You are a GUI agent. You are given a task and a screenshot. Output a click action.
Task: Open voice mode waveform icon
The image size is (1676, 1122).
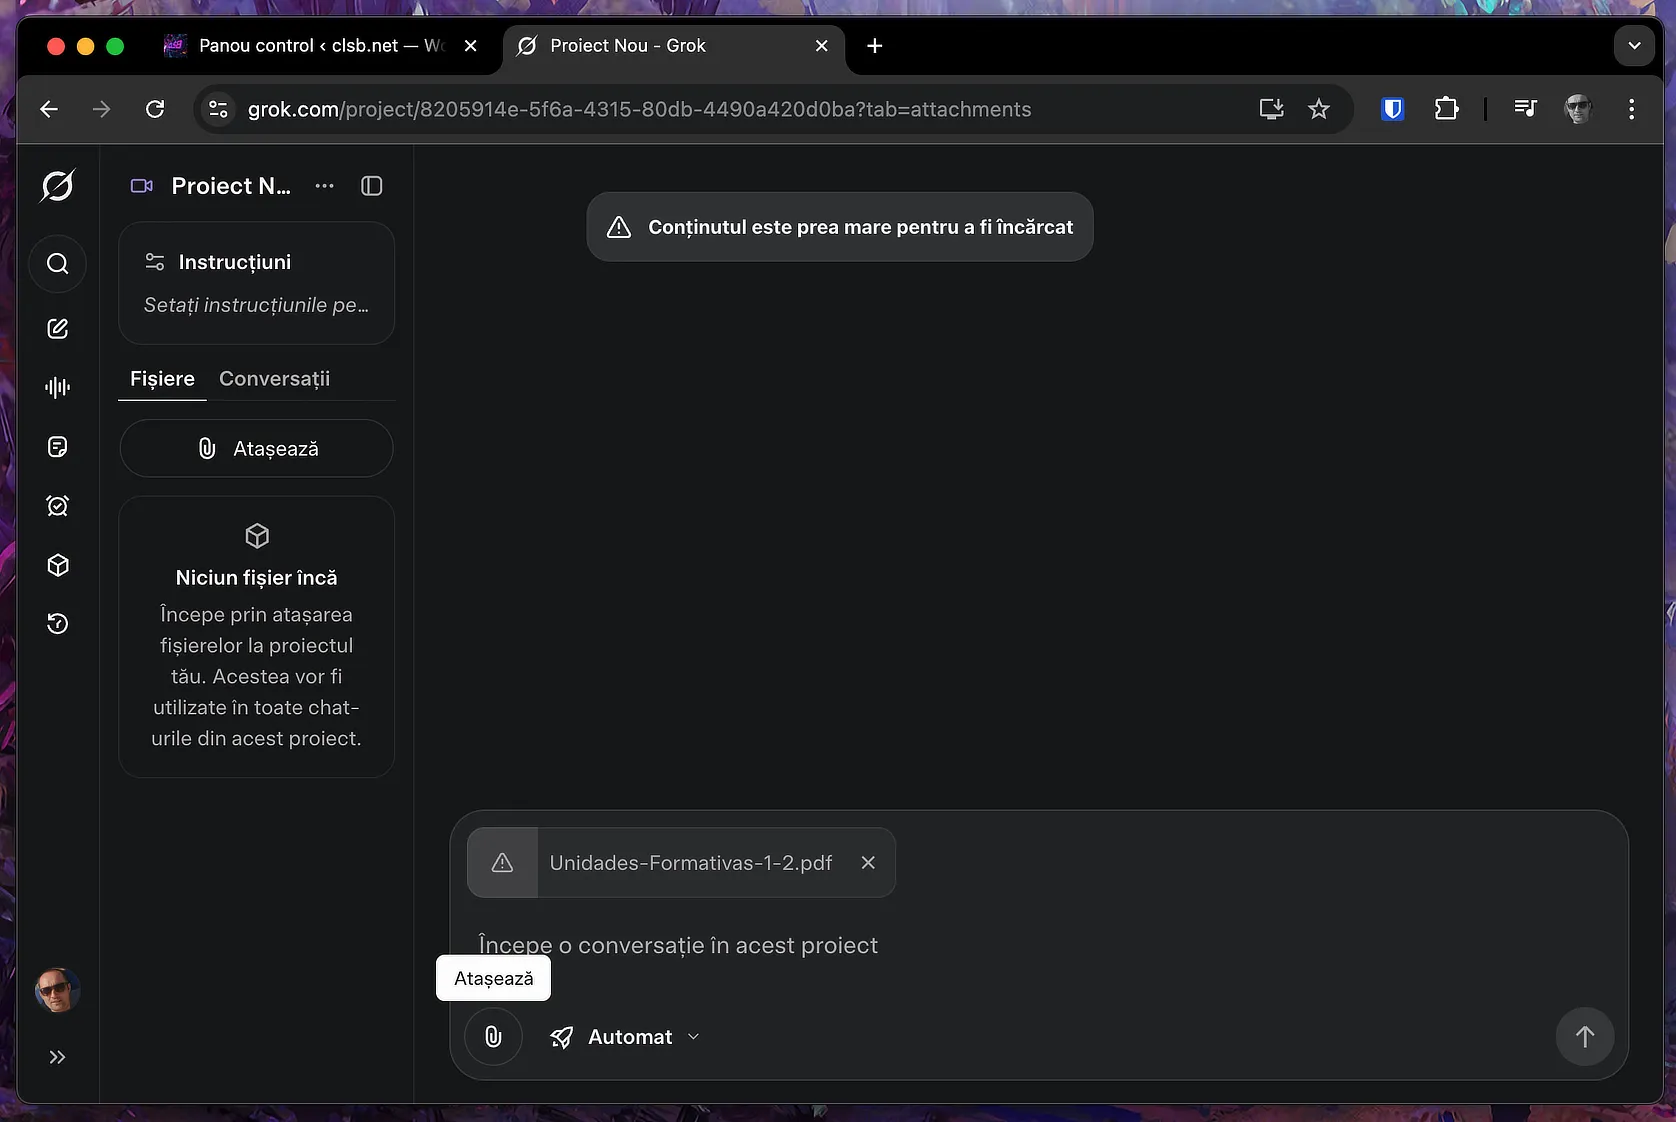coord(58,388)
